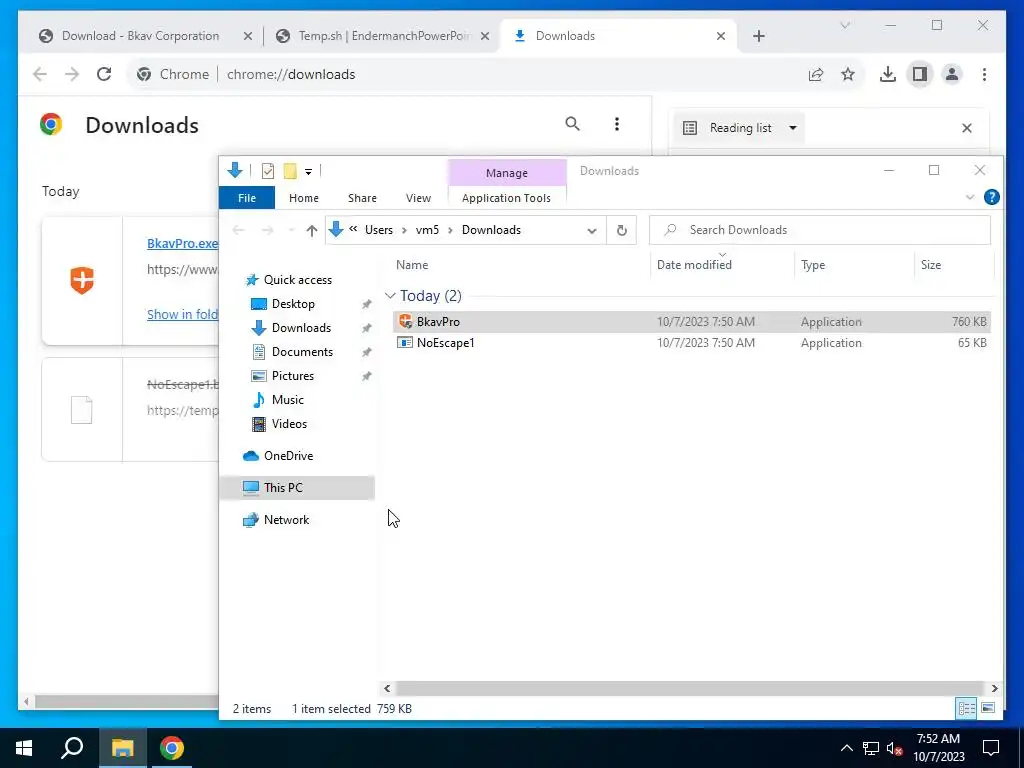Refresh the Downloads folder
1024x768 pixels.
click(622, 230)
